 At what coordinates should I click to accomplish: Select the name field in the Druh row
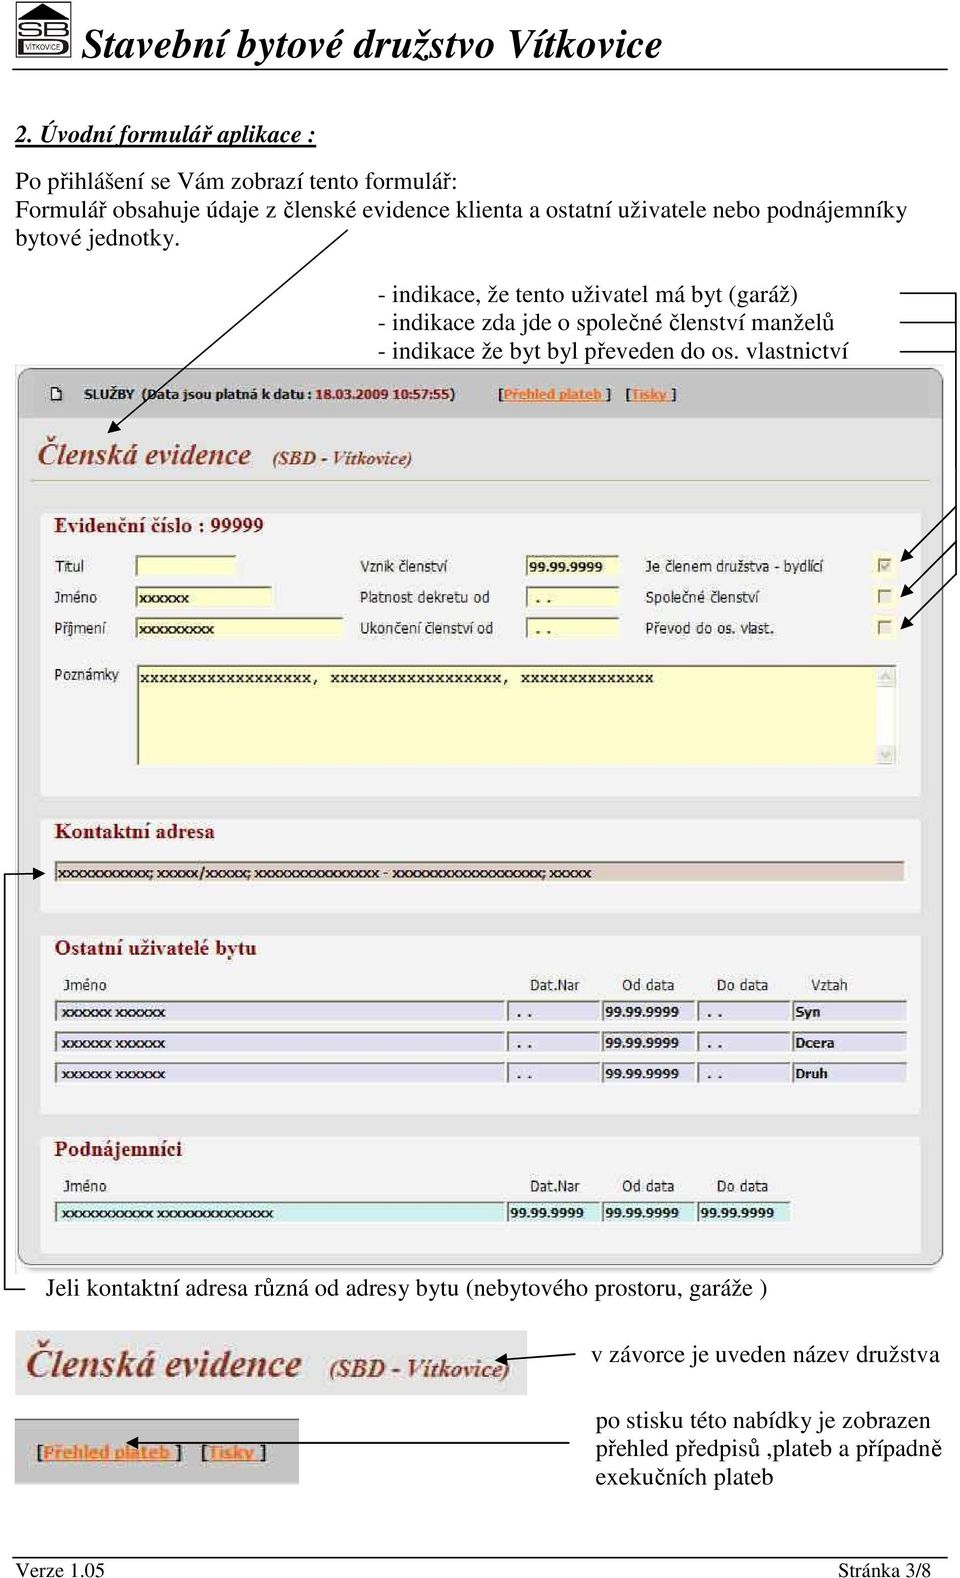coord(280,1074)
